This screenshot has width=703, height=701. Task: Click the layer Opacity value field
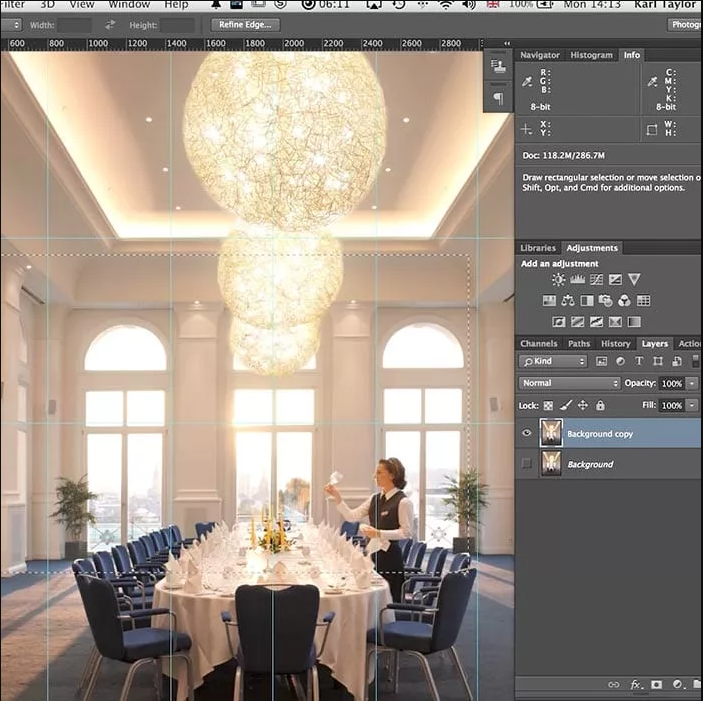[672, 383]
